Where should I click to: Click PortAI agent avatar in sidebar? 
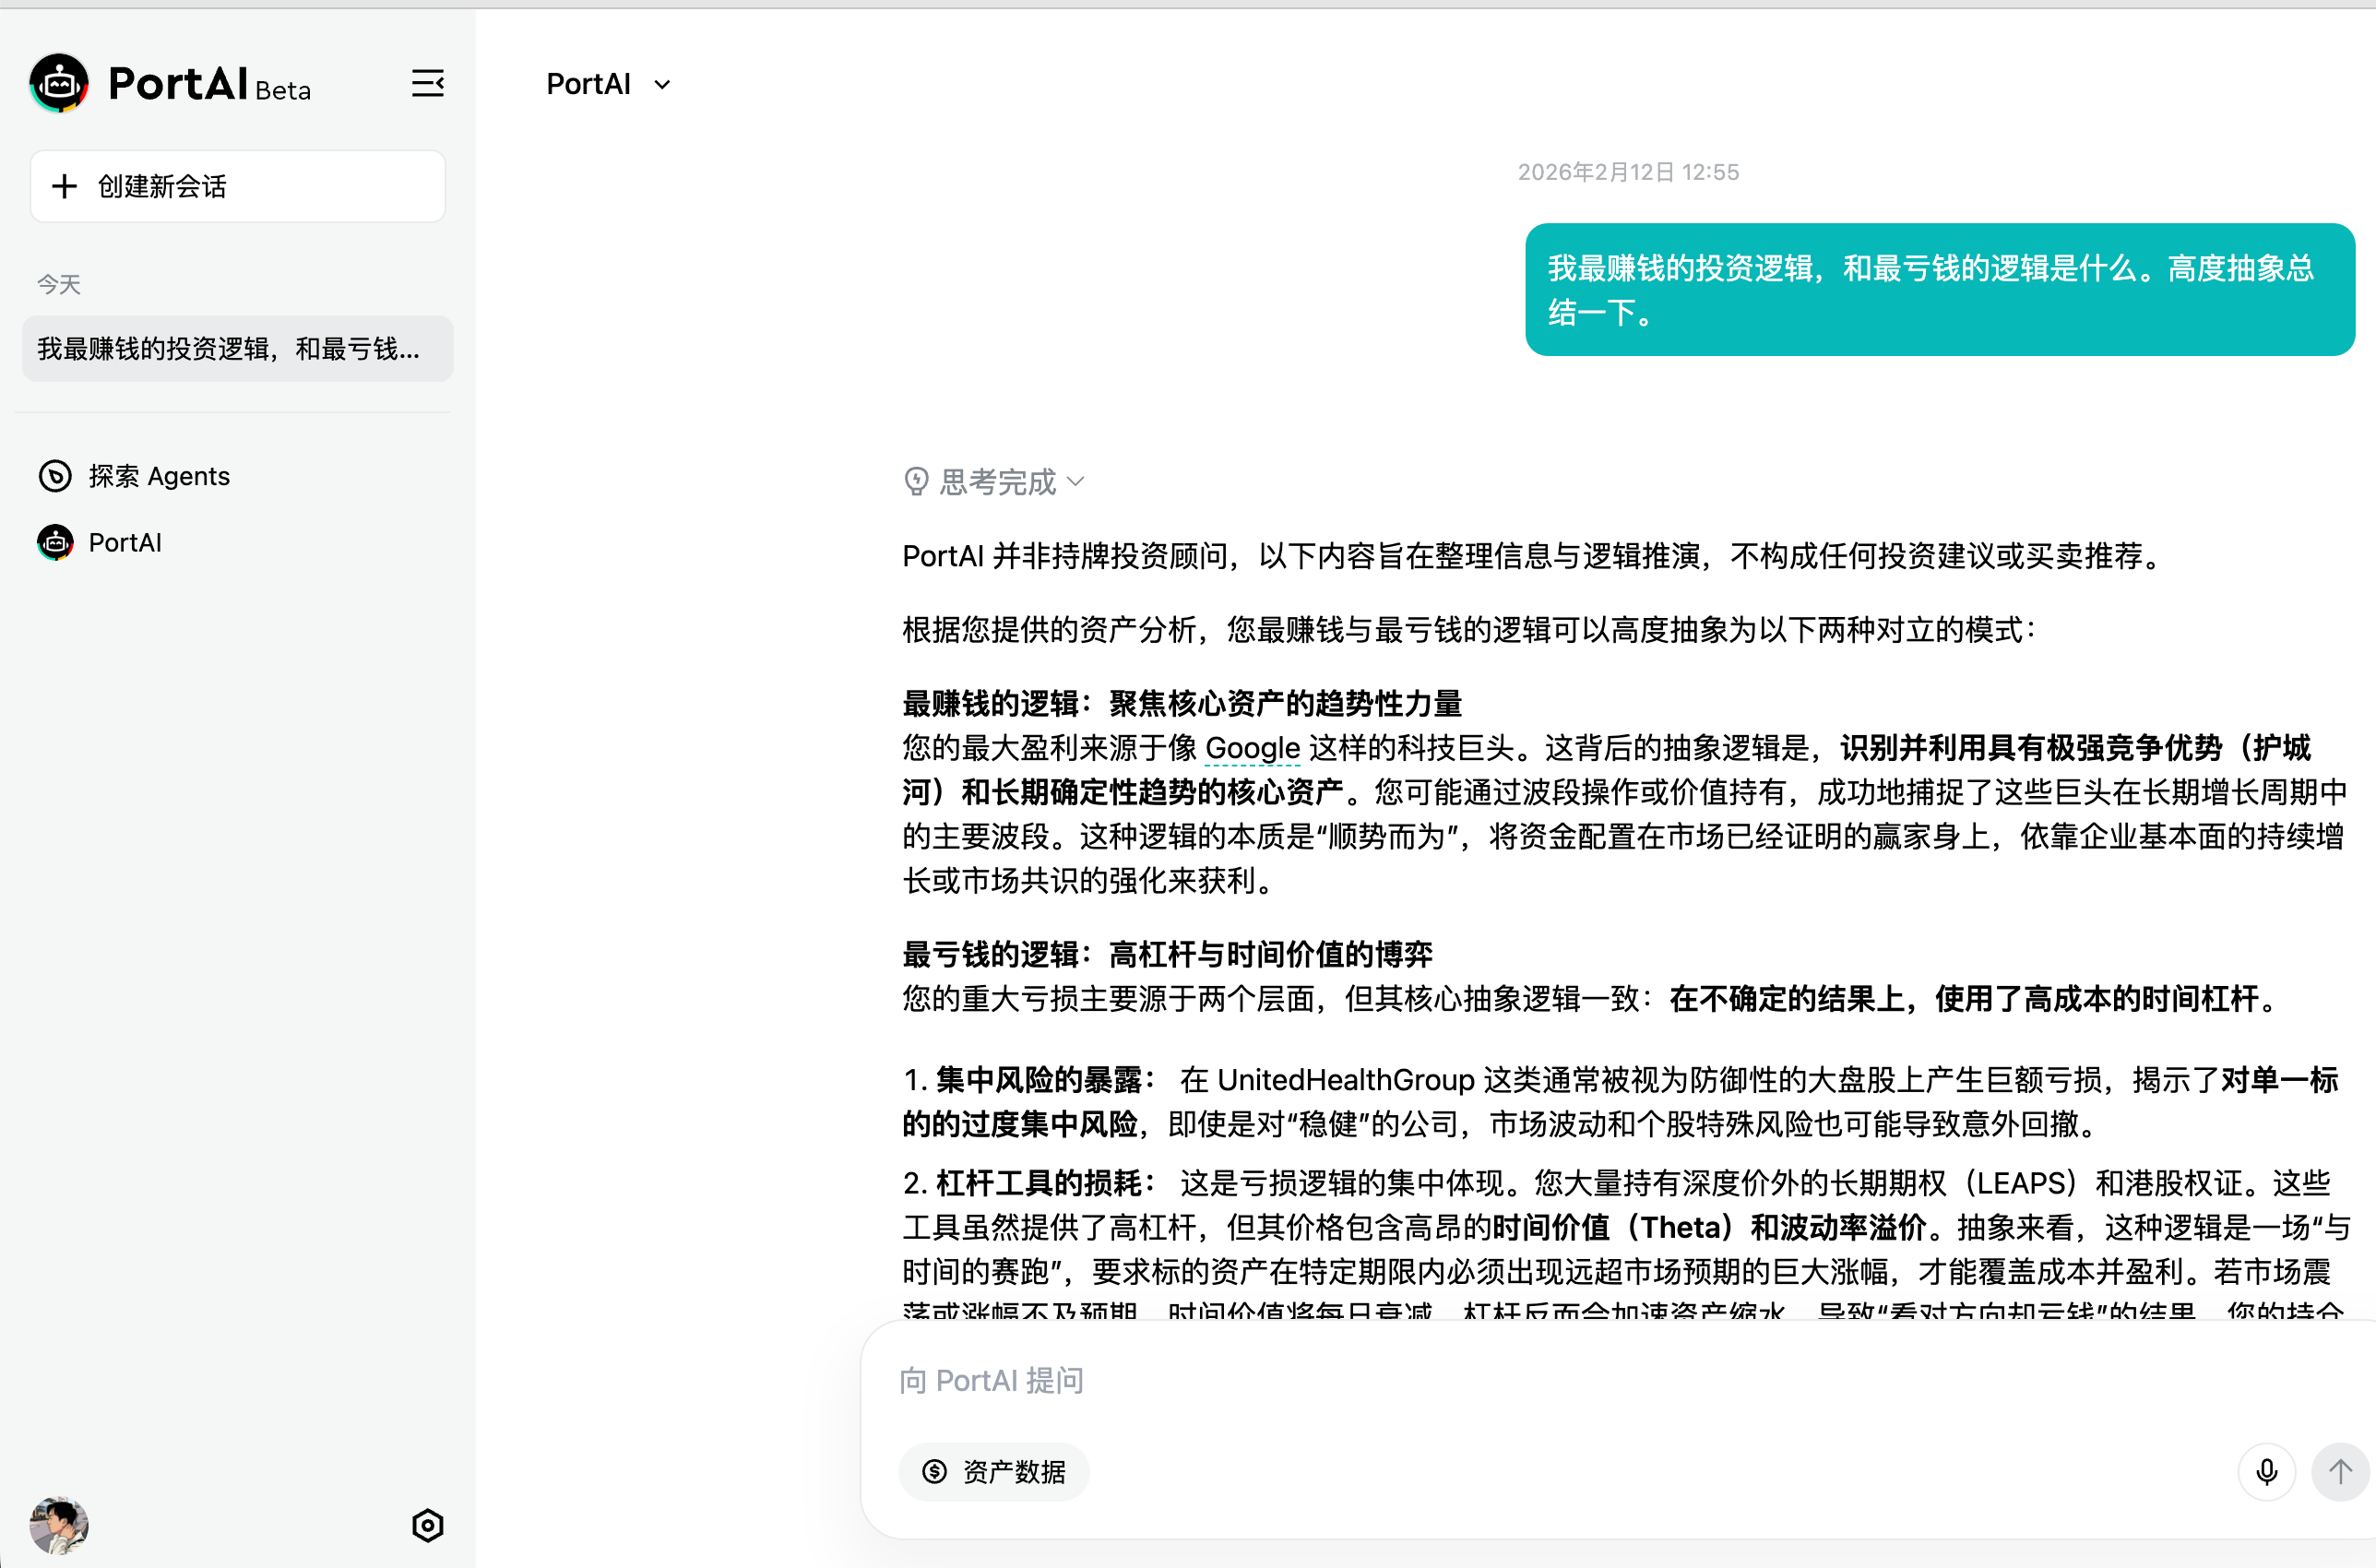(x=55, y=543)
